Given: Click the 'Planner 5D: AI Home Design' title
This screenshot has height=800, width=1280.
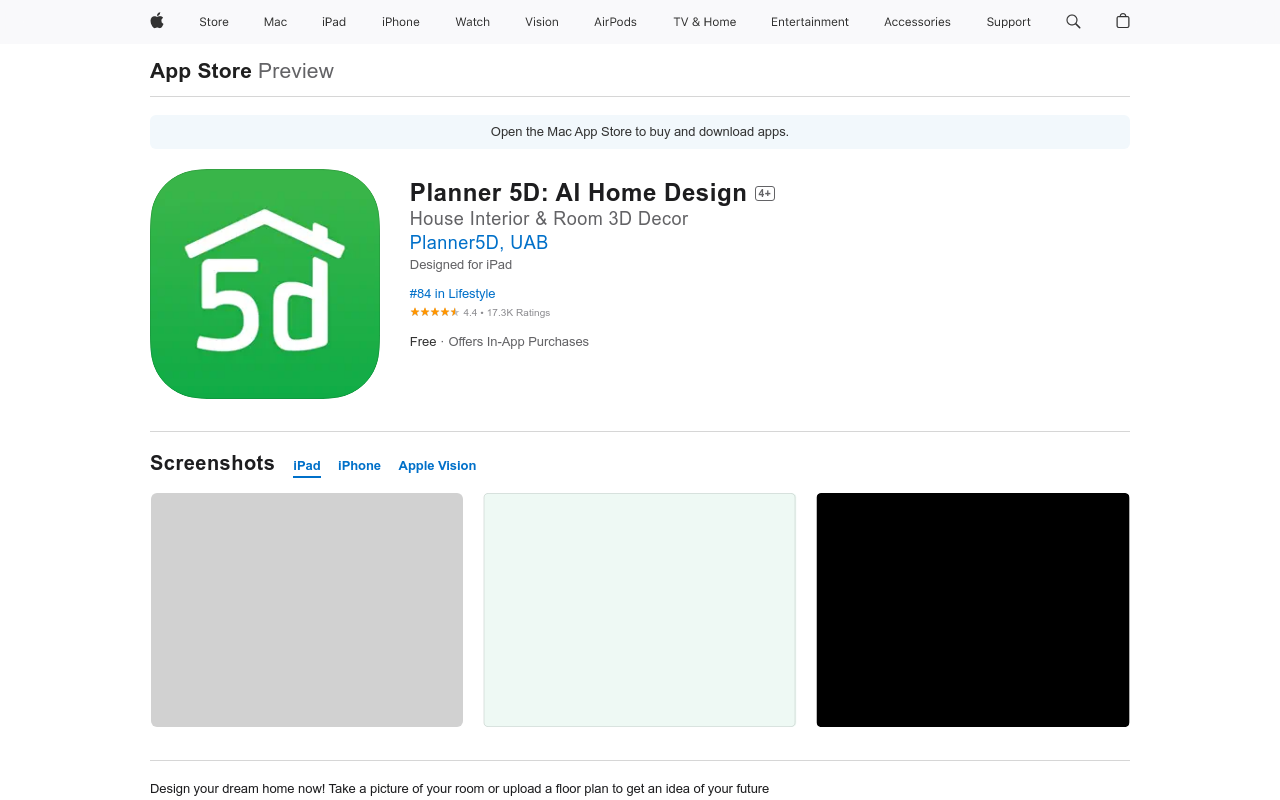Looking at the screenshot, I should (578, 192).
